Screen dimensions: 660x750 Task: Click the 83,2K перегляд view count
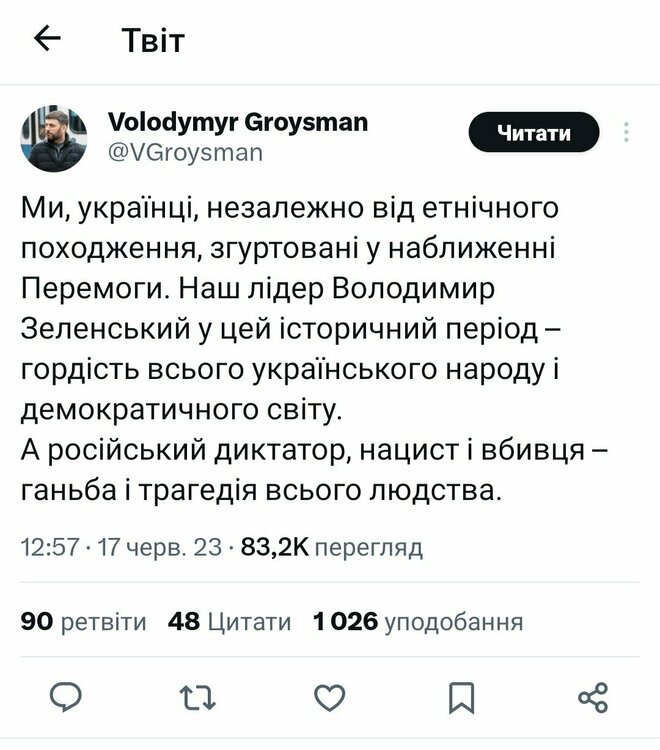pyautogui.click(x=332, y=547)
